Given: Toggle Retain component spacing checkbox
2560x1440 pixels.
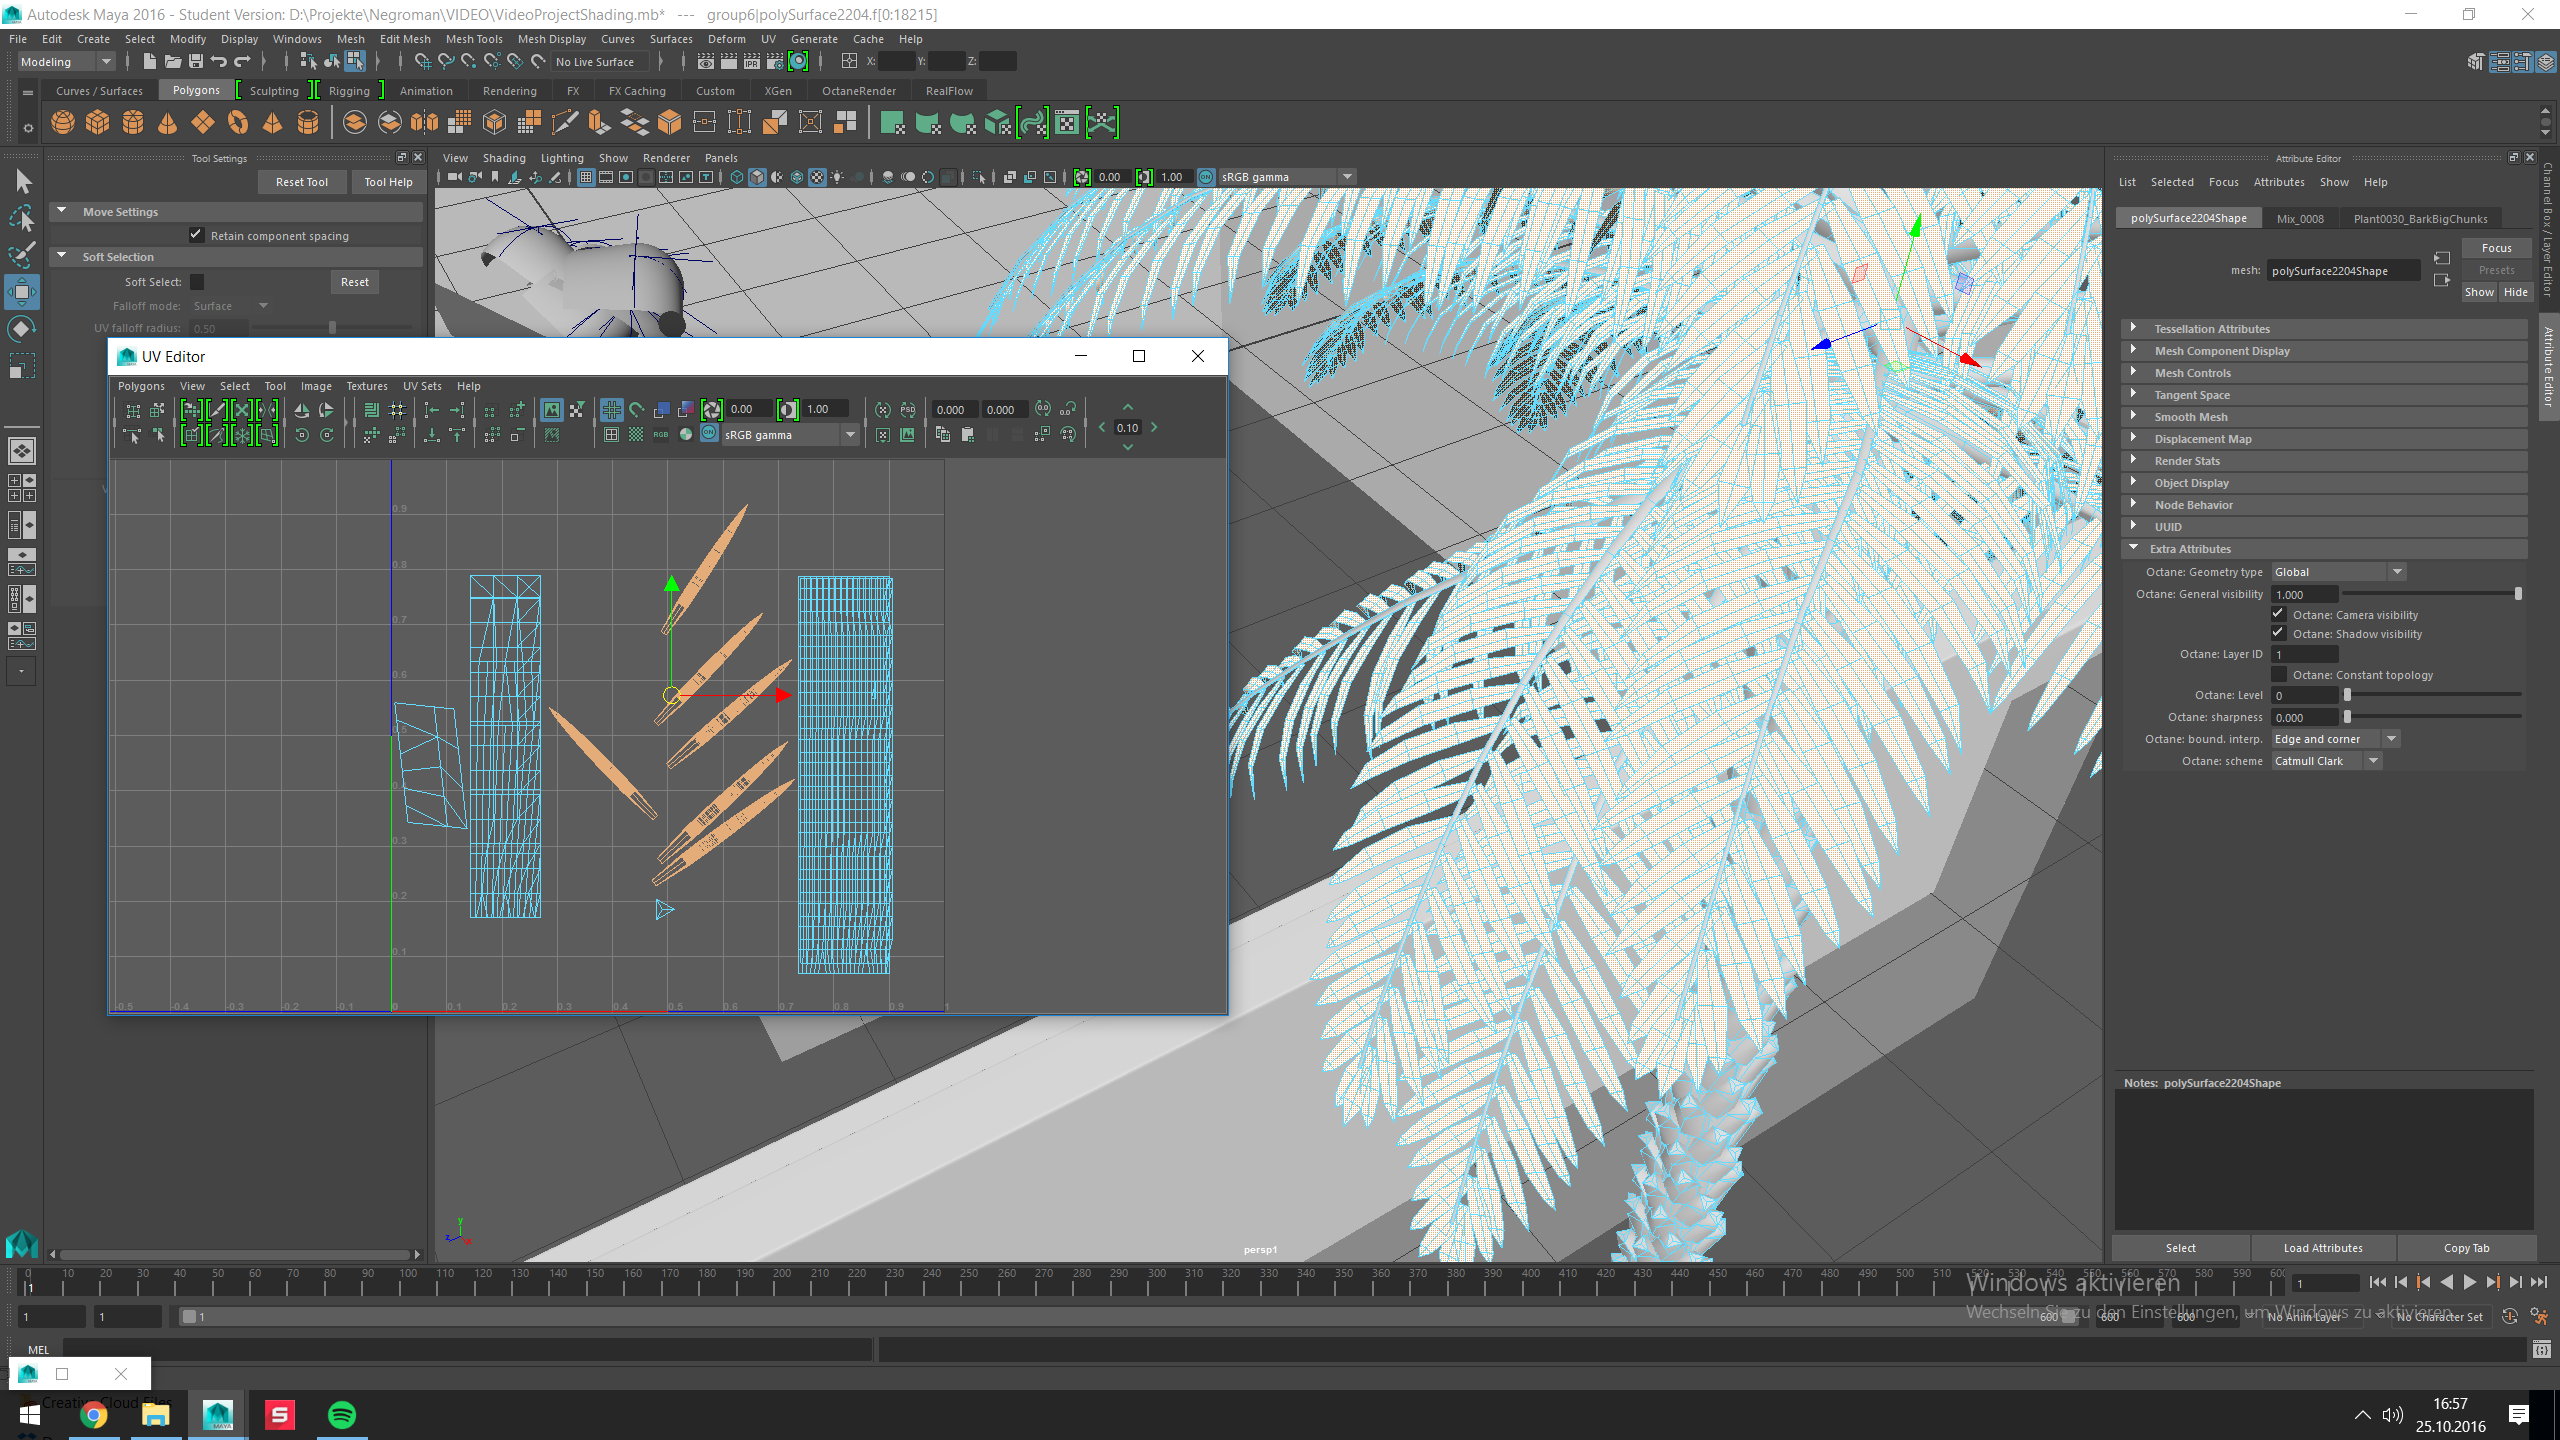Looking at the screenshot, I should pos(196,235).
